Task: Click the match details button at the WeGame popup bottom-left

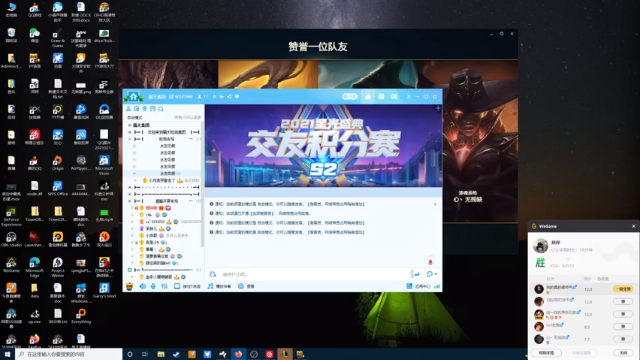Action: coord(546,353)
